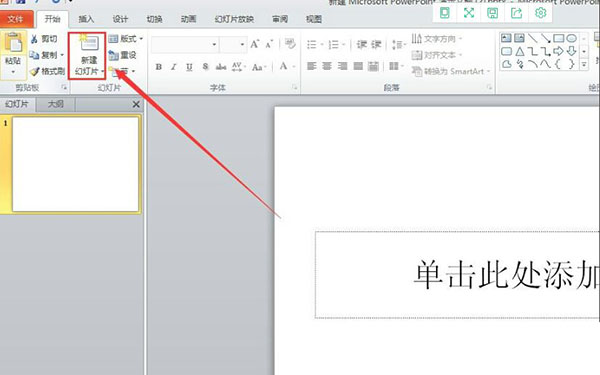Open the File (文件) tab
Image resolution: width=600 pixels, height=375 pixels.
16,19
